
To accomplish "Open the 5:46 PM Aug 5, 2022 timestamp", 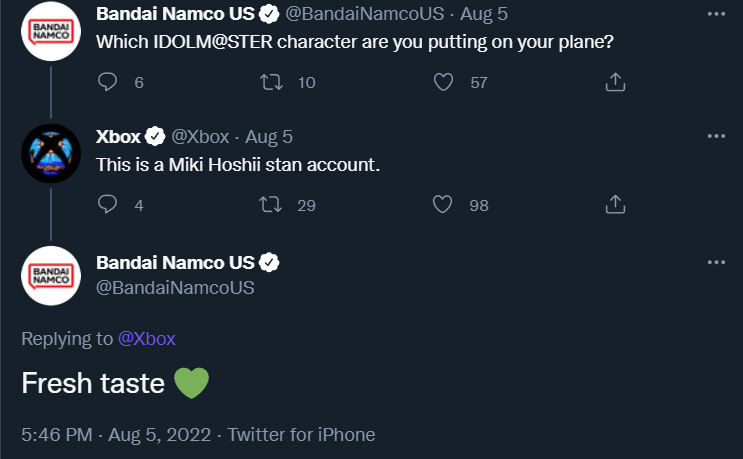I will click(115, 435).
